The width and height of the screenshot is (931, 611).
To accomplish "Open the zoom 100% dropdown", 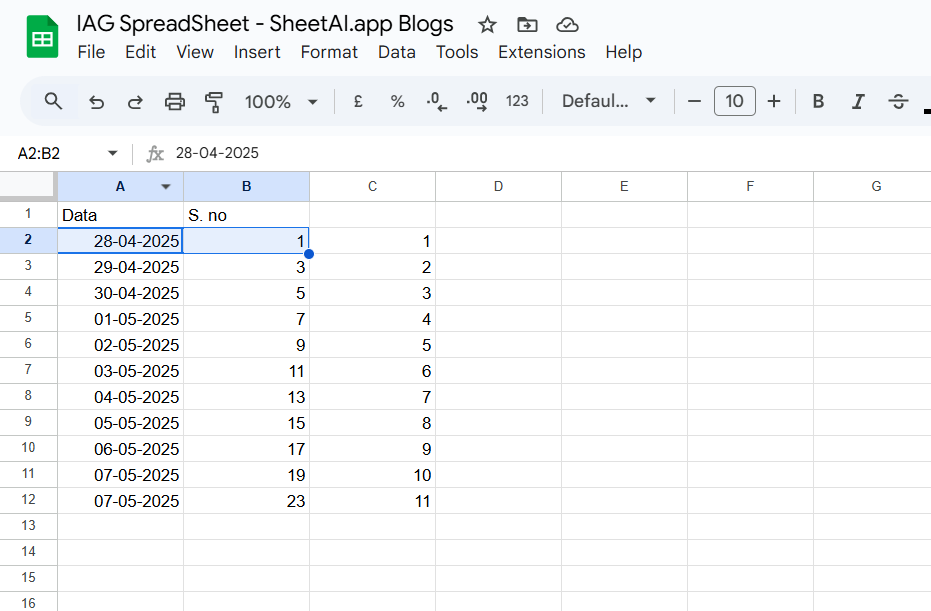I will [281, 102].
